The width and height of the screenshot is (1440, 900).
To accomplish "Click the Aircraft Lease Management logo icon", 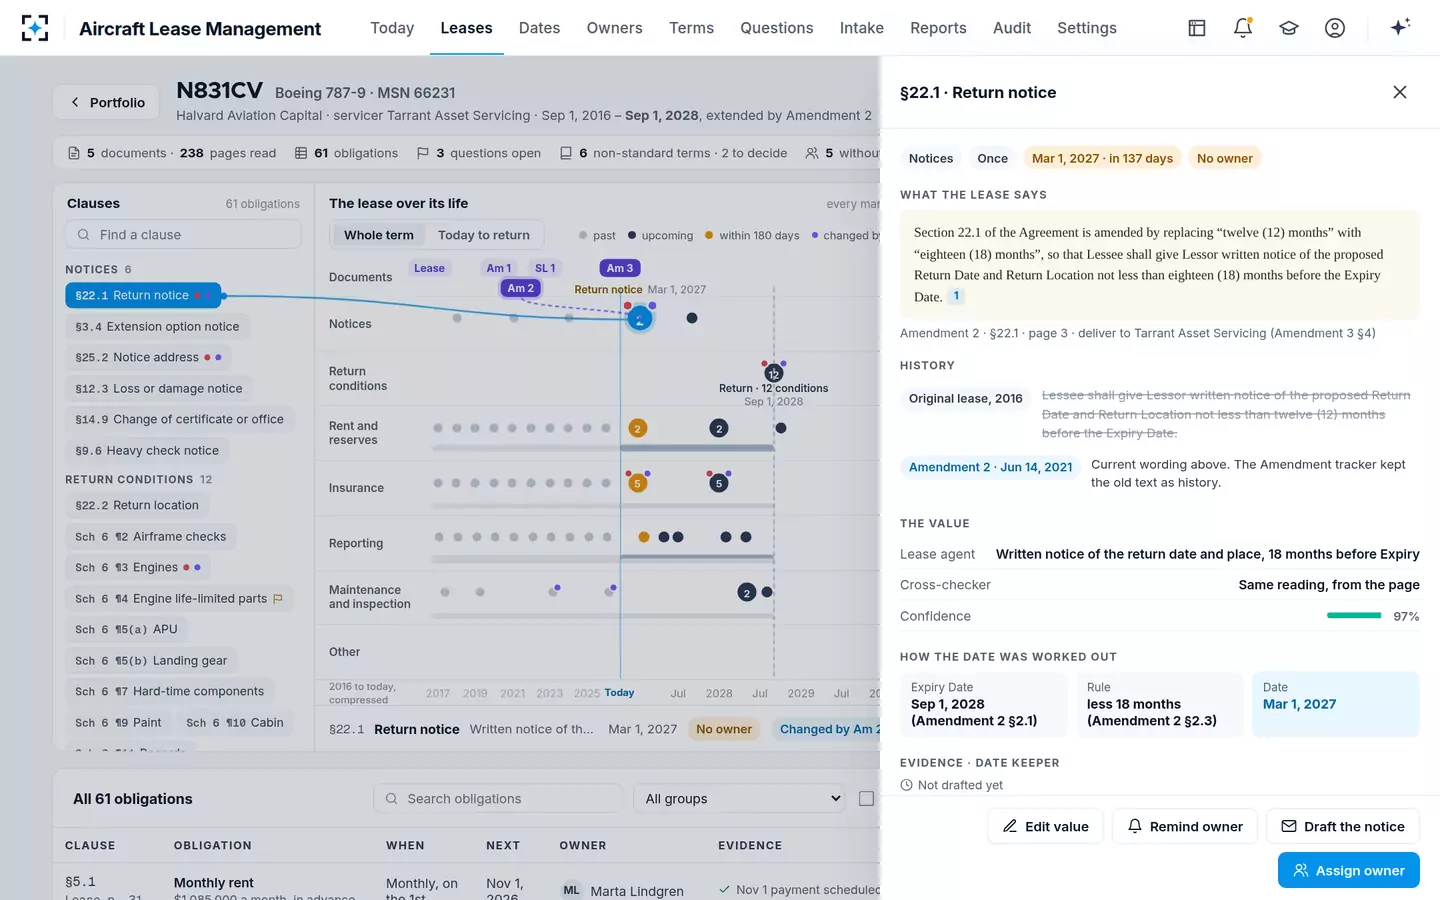I will pyautogui.click(x=35, y=28).
